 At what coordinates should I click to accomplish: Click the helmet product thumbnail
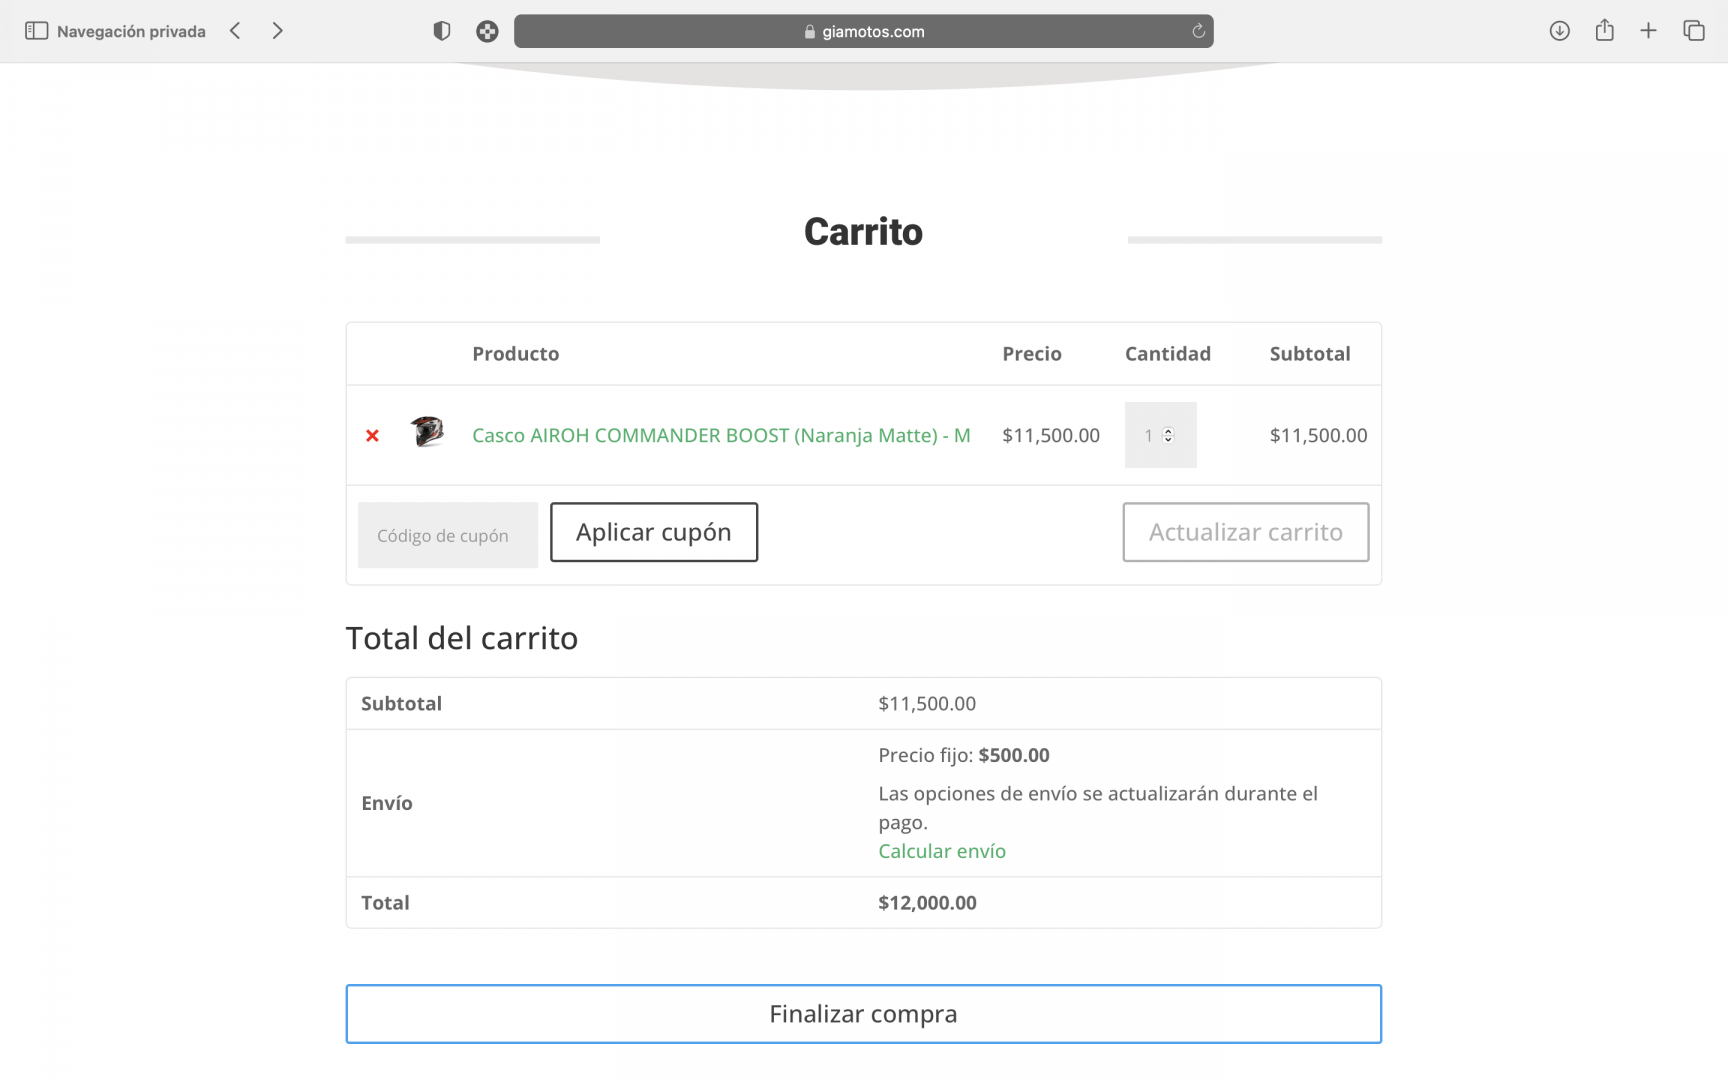(x=427, y=432)
